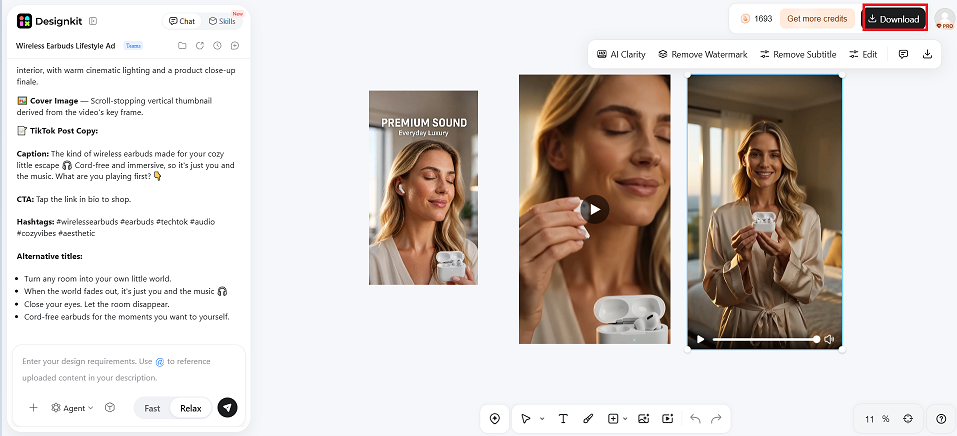Click the chat design requirements input
This screenshot has width=957, height=436.
(129, 369)
